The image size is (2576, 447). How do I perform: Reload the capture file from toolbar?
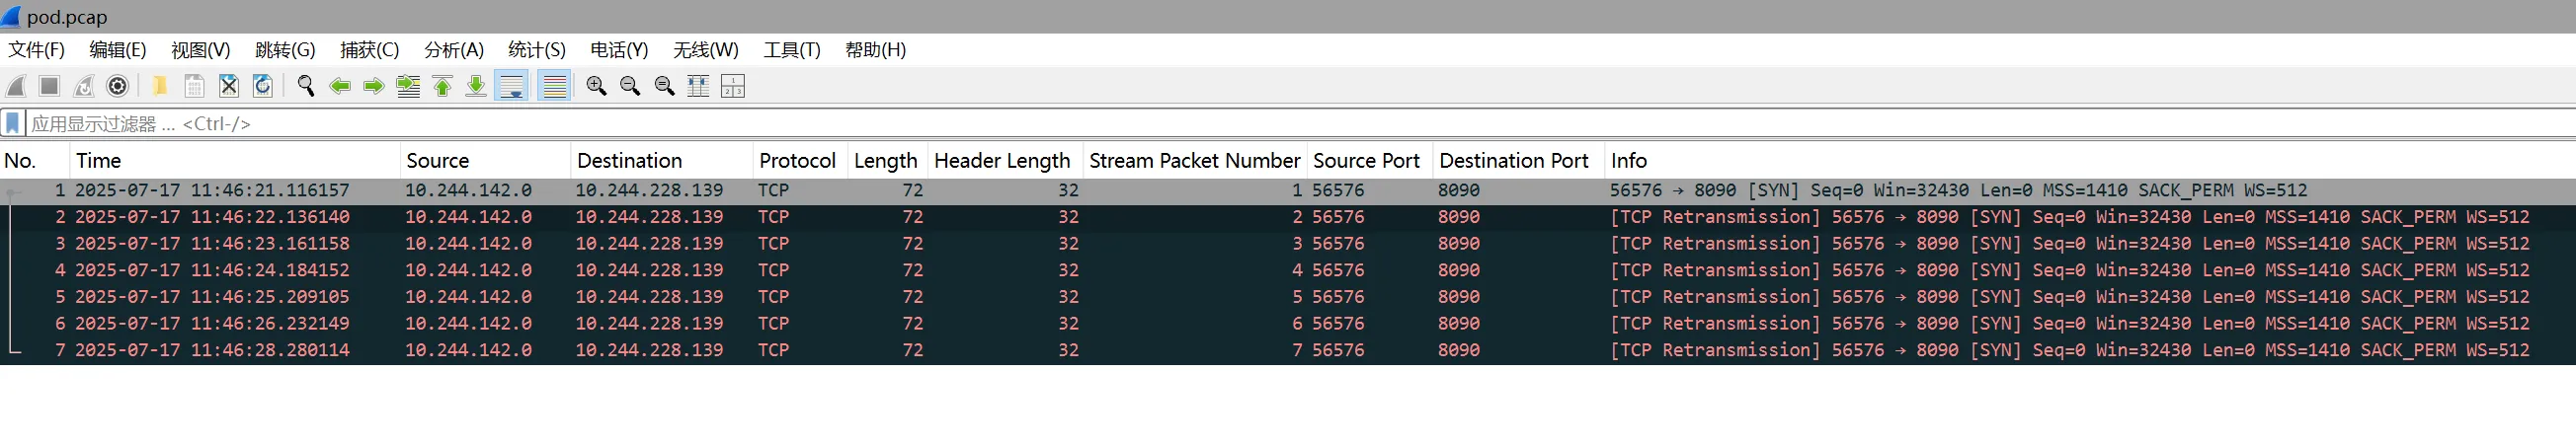263,86
